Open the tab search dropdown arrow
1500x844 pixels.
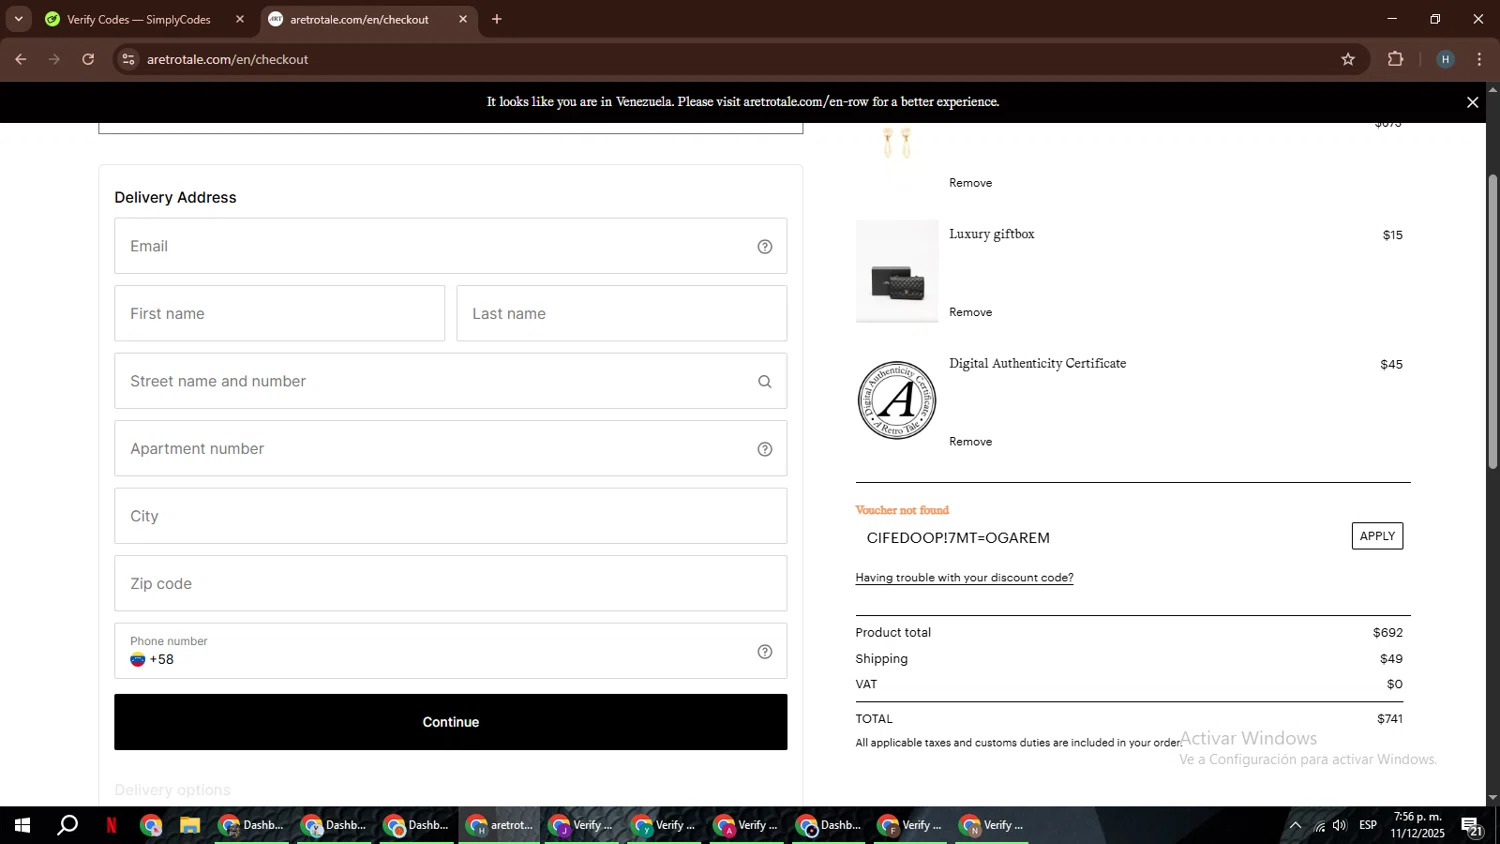(18, 19)
